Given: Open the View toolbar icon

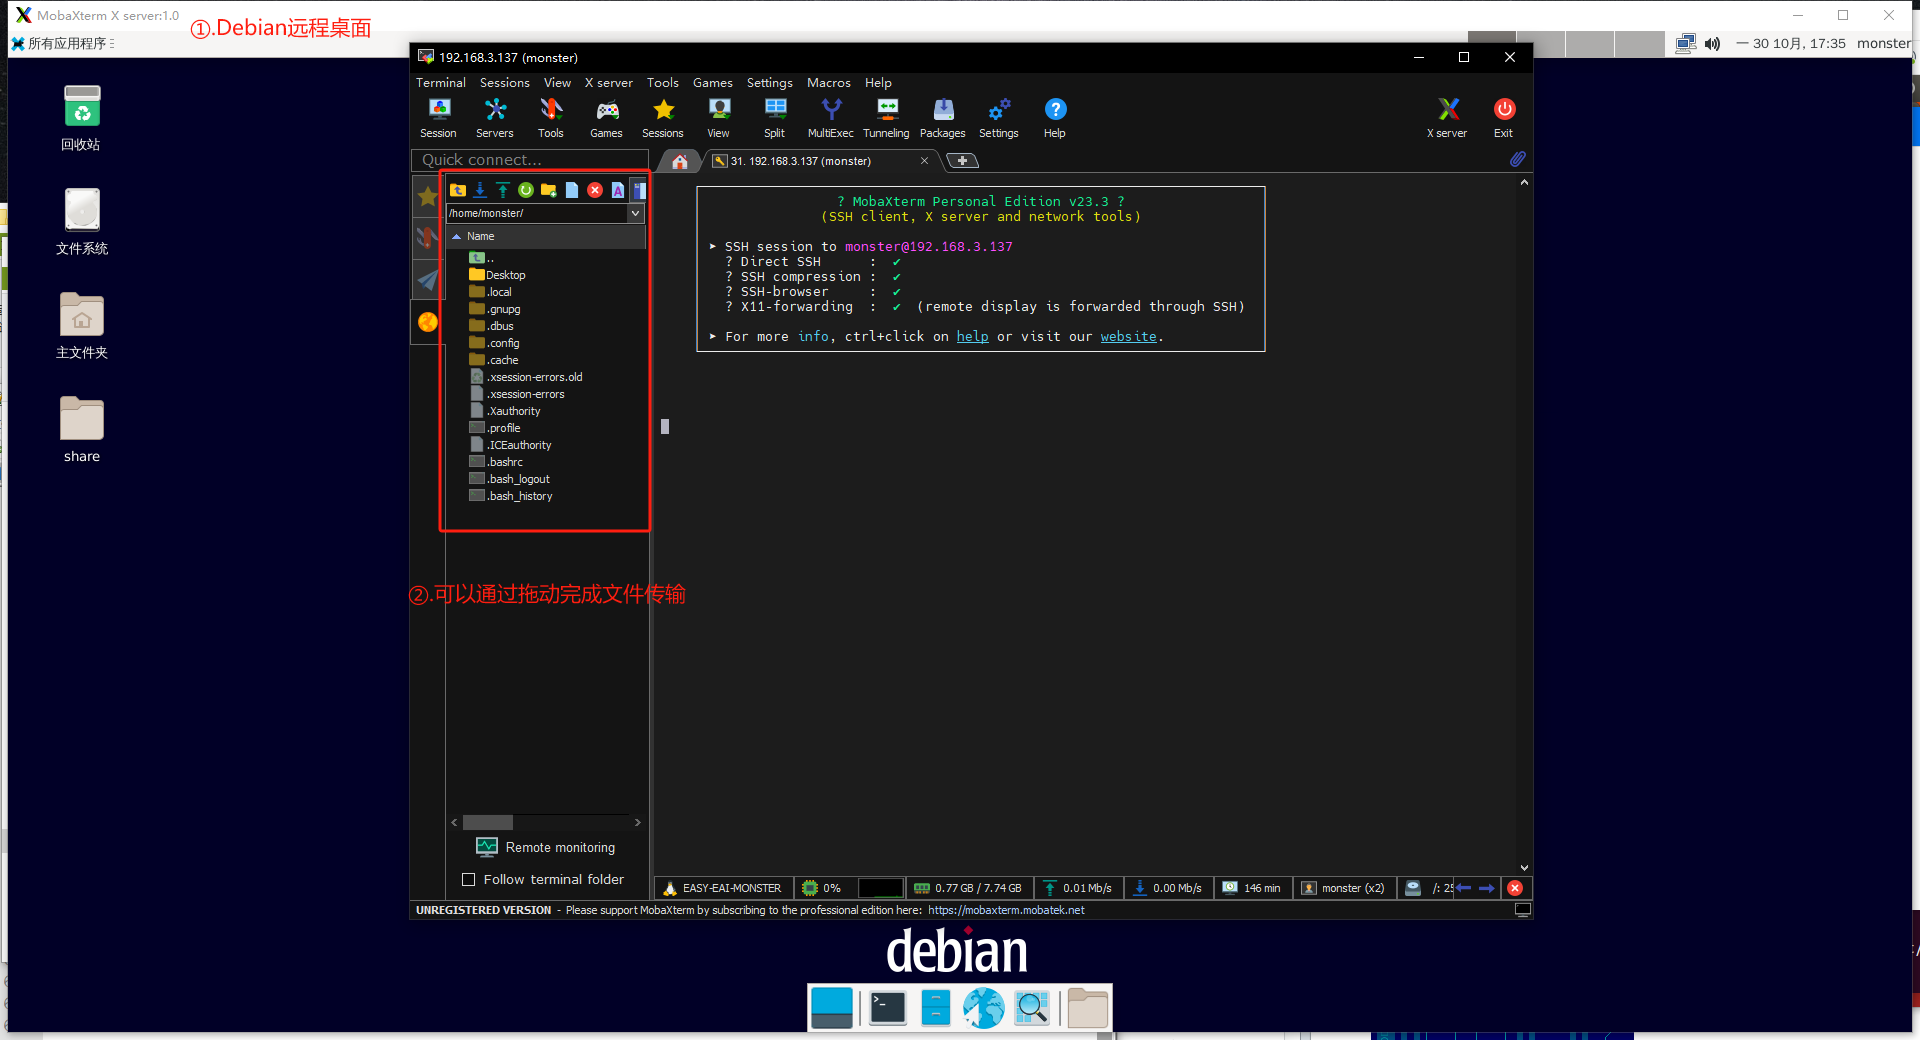Looking at the screenshot, I should click(x=719, y=117).
